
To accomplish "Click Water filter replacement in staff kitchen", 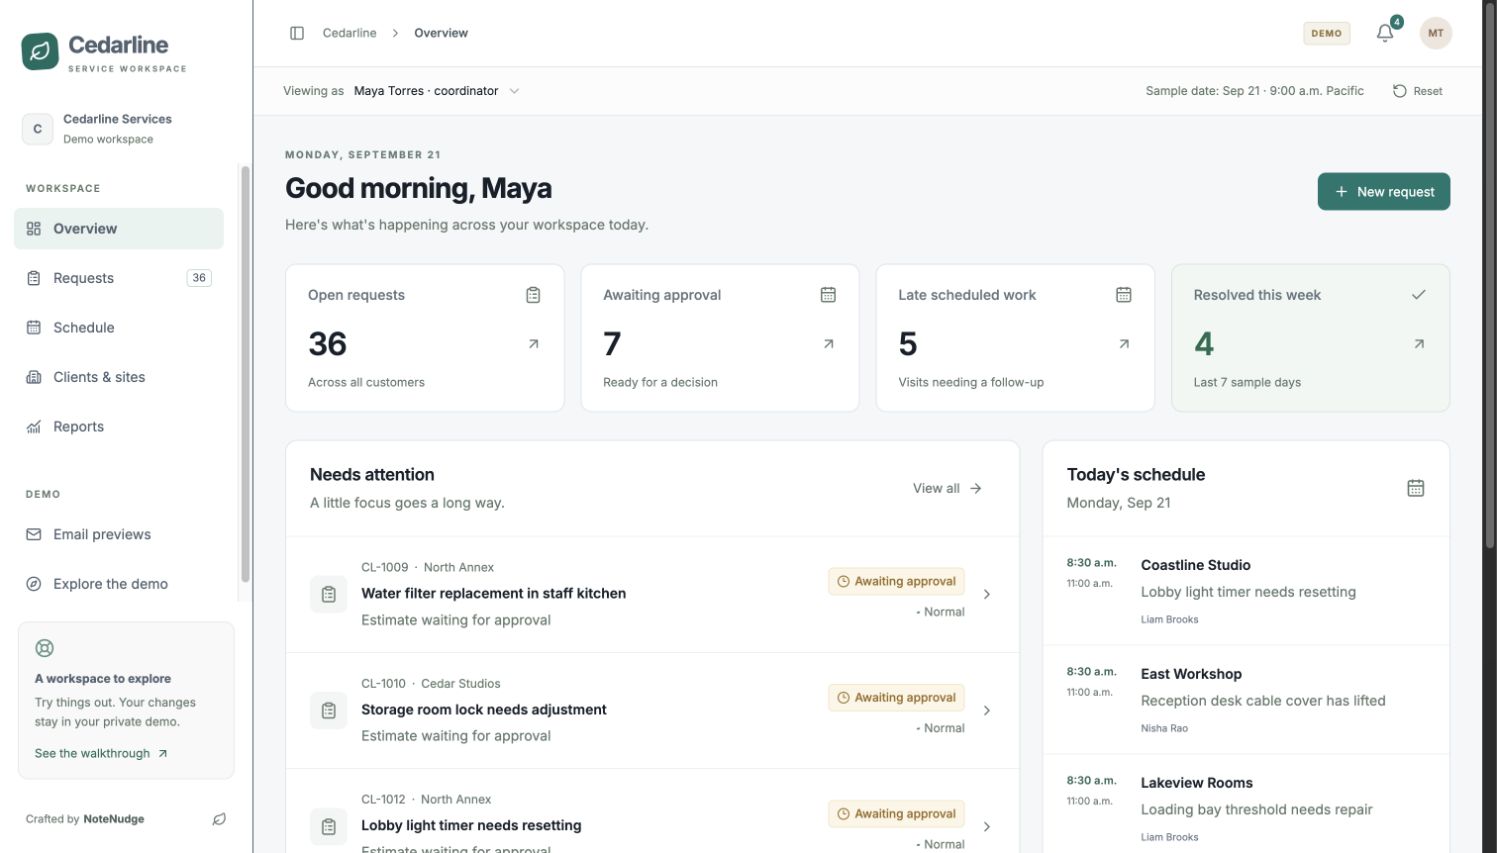I will click(x=494, y=593).
